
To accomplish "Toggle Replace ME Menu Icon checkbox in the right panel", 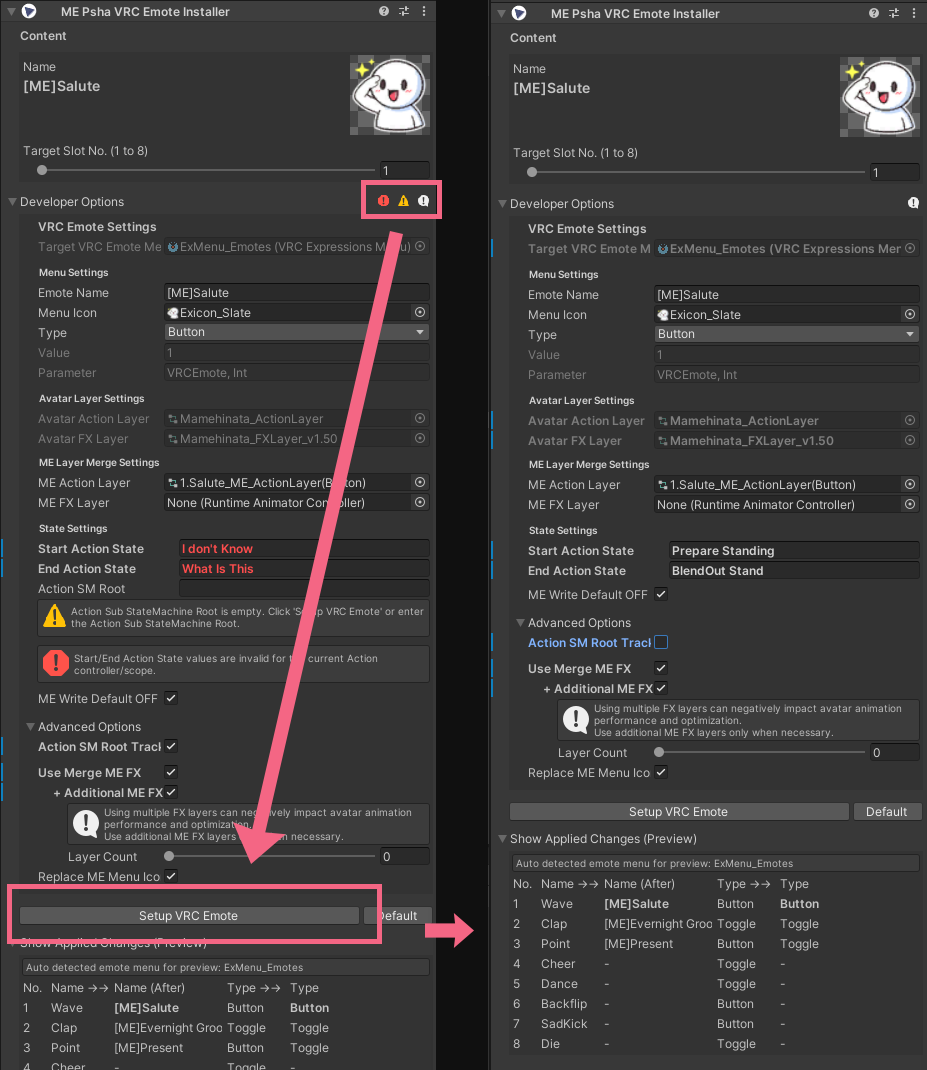I will click(661, 773).
